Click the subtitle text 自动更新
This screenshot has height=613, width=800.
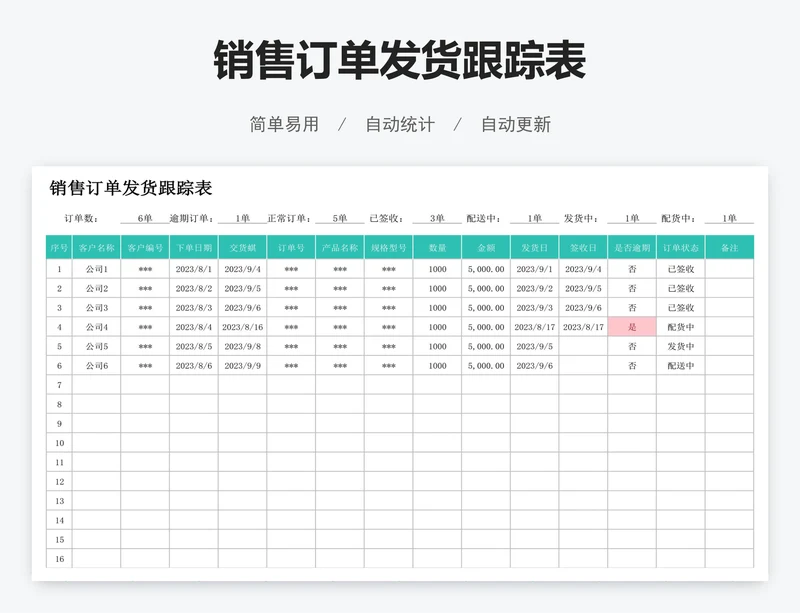(516, 125)
